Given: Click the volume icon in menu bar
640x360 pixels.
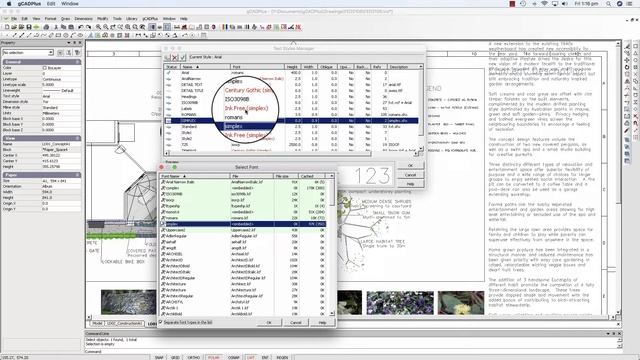Looking at the screenshot, I should point(564,4).
